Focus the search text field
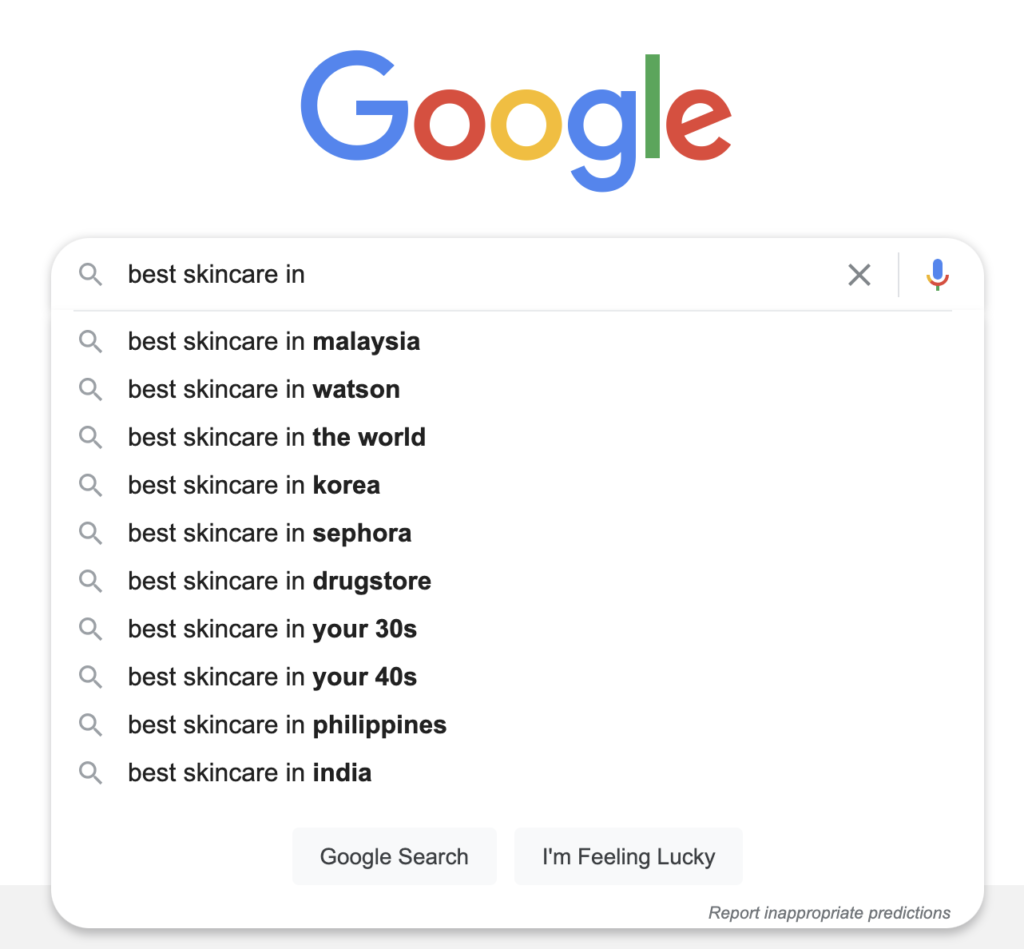The image size is (1024, 949). 477,274
